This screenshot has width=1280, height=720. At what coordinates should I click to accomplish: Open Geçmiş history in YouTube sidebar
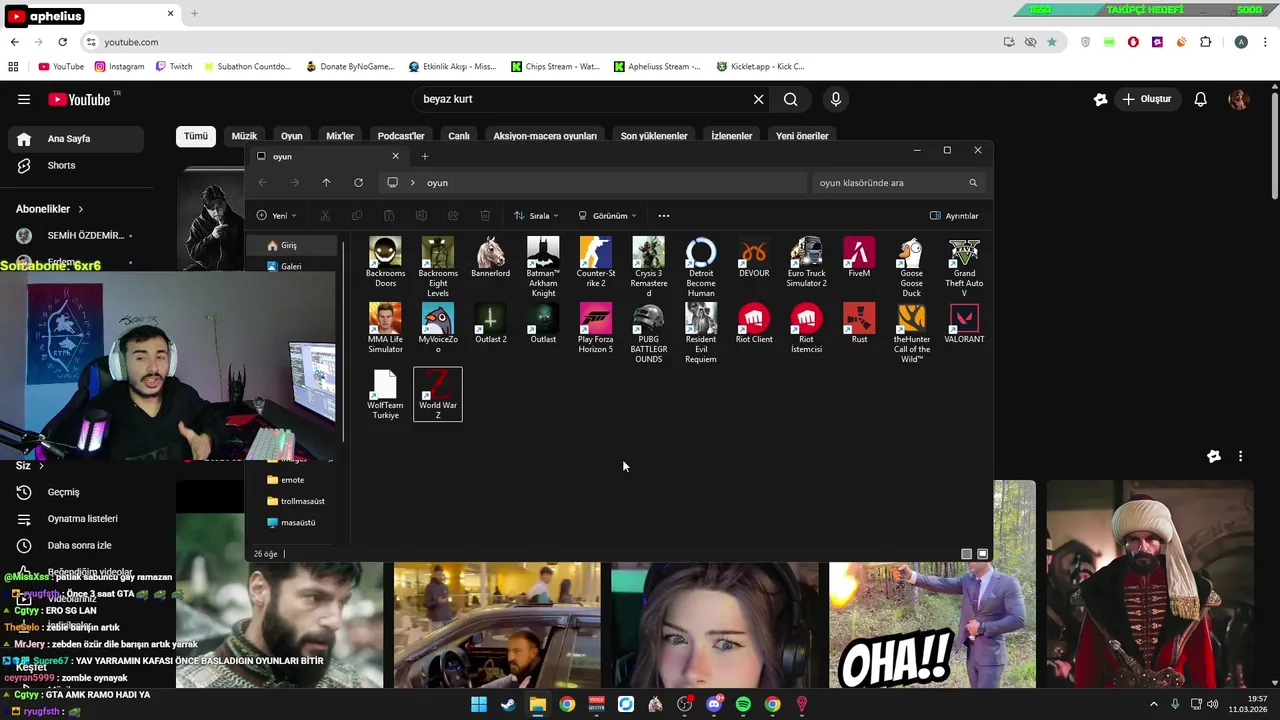point(65,492)
